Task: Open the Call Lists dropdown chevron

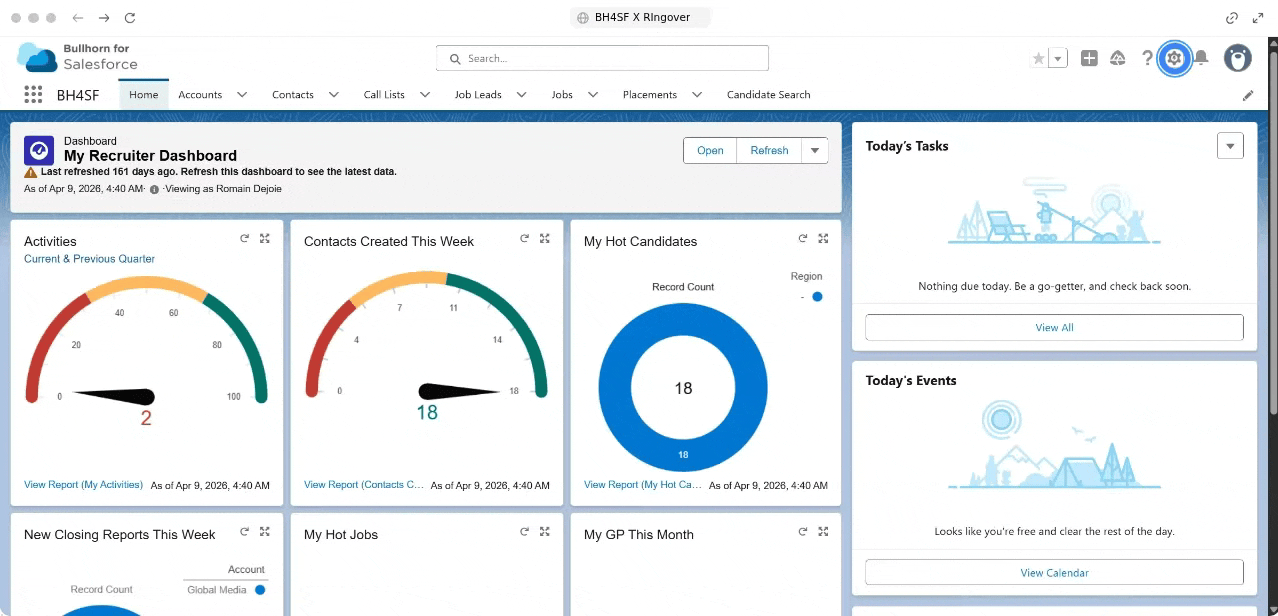Action: click(x=425, y=95)
